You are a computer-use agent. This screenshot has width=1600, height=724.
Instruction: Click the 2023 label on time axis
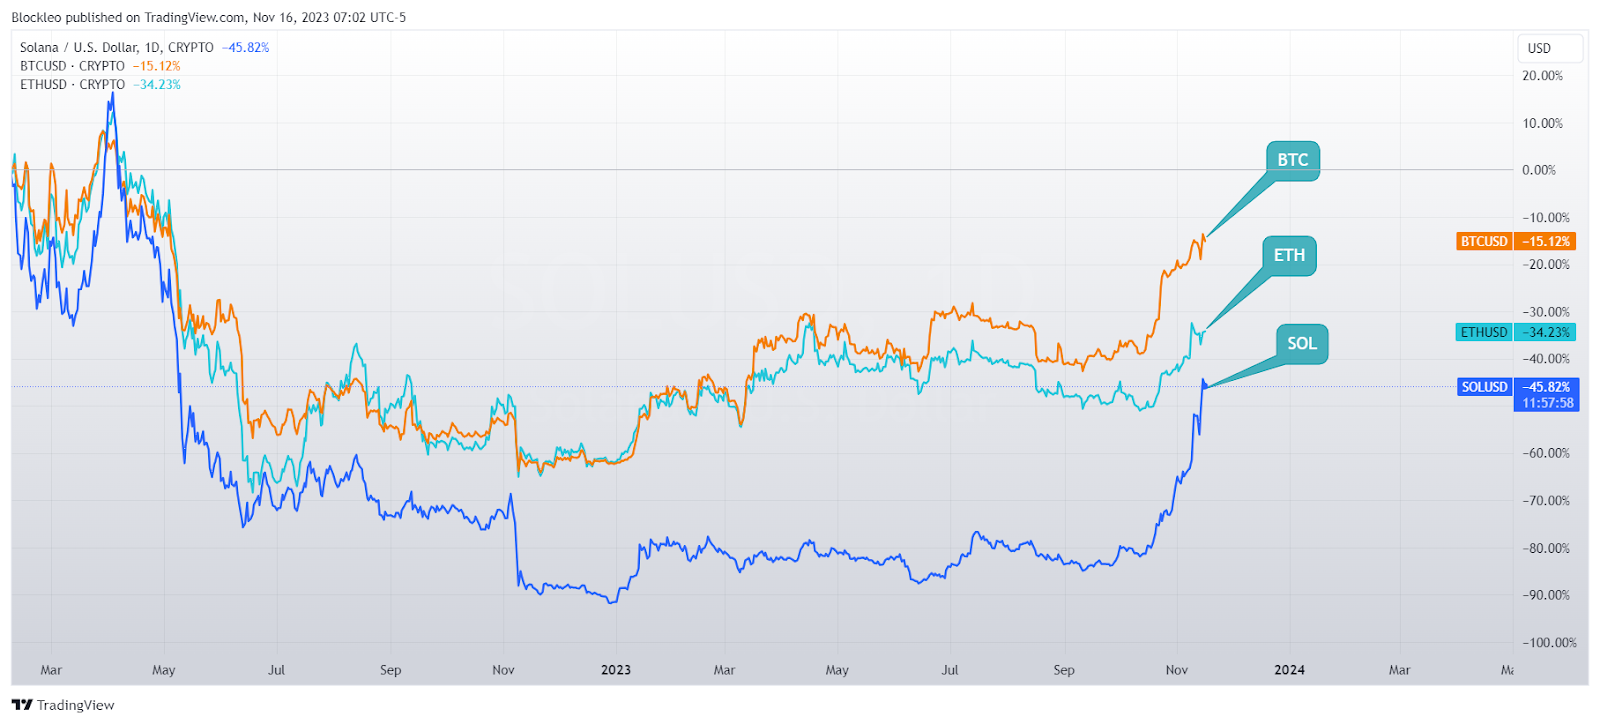click(x=616, y=670)
